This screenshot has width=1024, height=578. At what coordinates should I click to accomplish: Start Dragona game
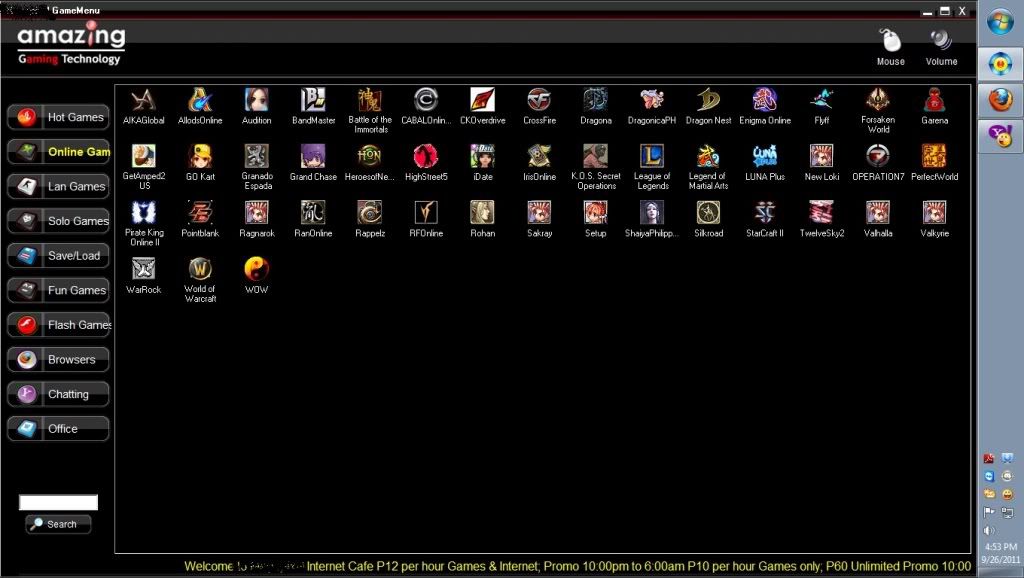pos(596,101)
